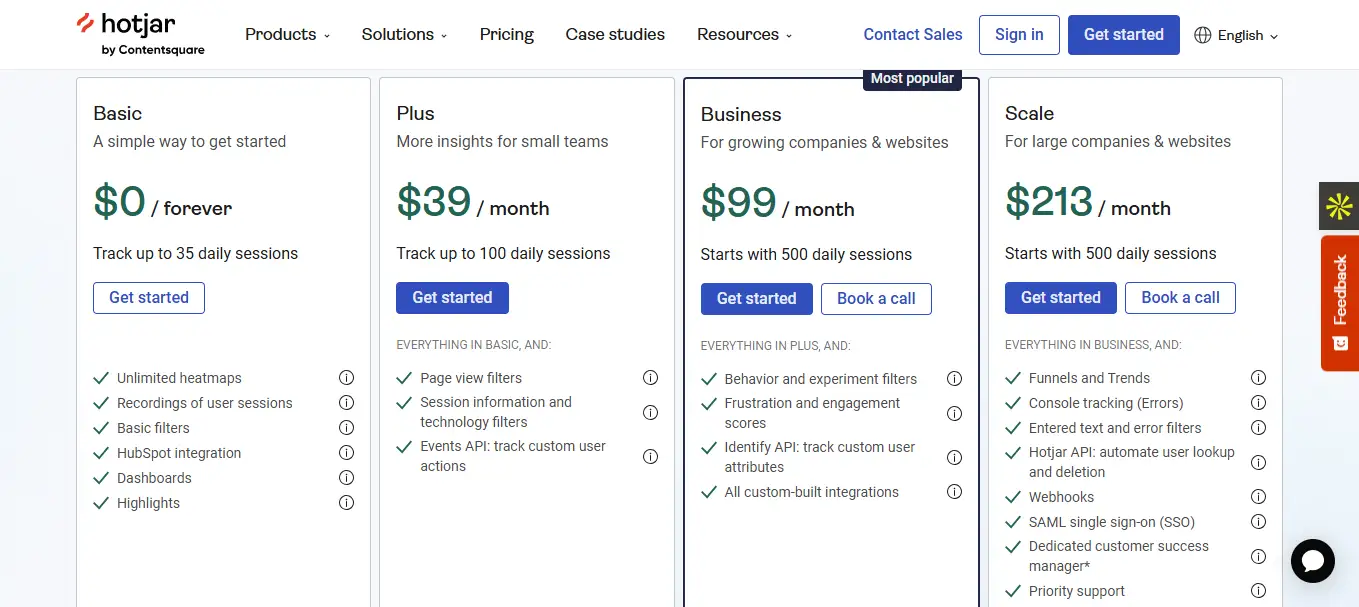Open the Solutions dropdown menu
Screen dimensions: 1359x607
(x=404, y=34)
